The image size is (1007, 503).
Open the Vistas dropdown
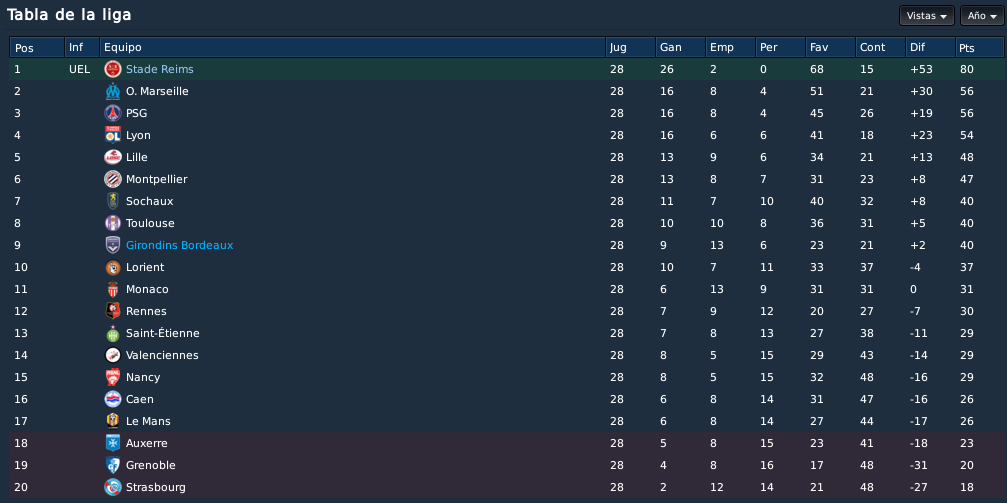[x=926, y=16]
